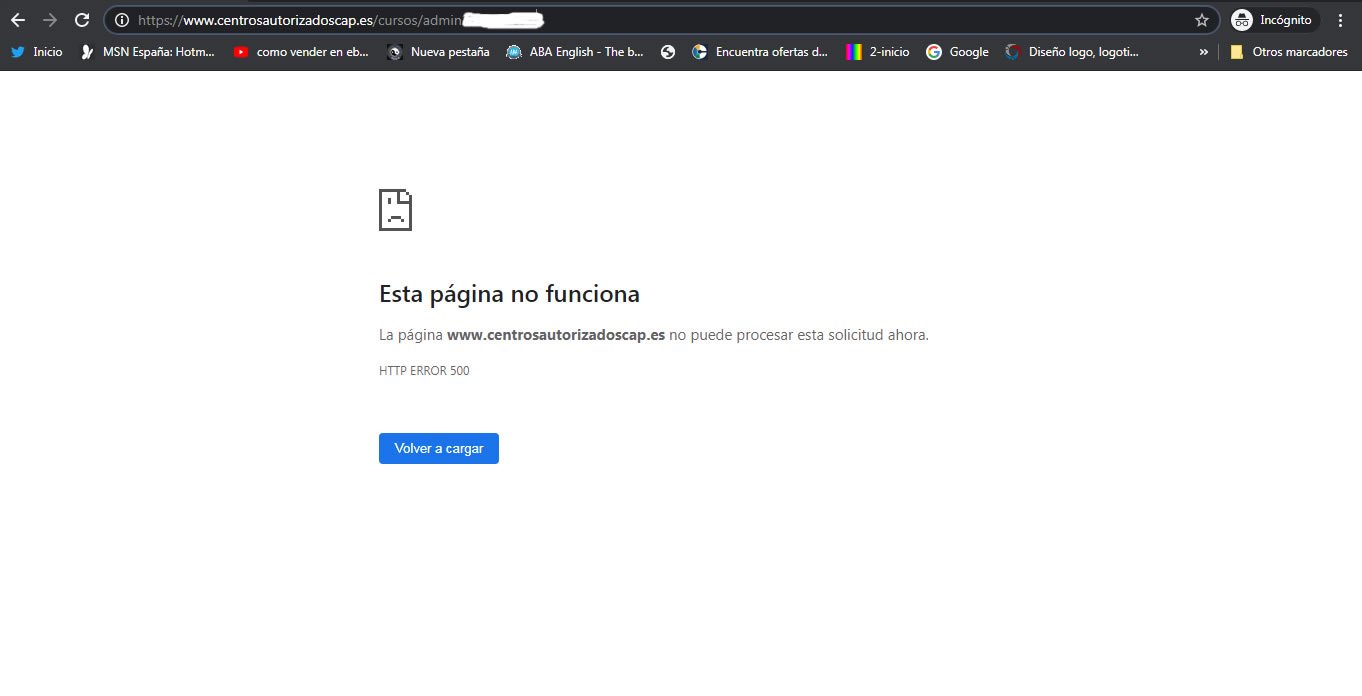1362x696 pixels.
Task: Open the MSN España Hotmail bookmark
Action: (x=148, y=52)
